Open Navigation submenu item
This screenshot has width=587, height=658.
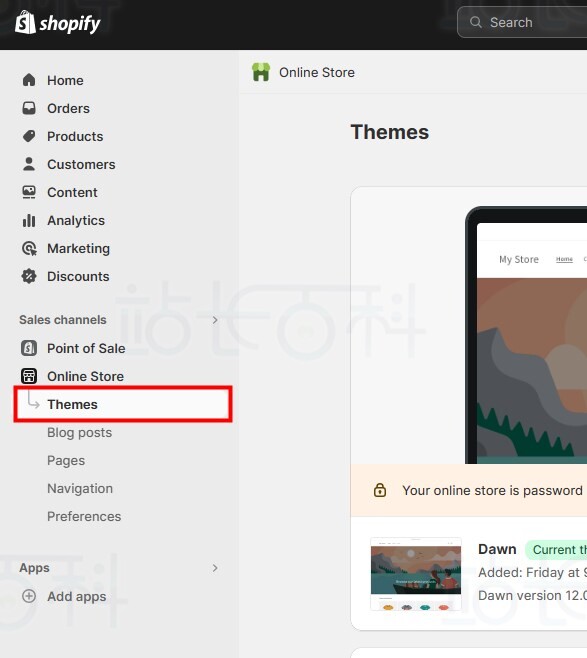pos(80,488)
